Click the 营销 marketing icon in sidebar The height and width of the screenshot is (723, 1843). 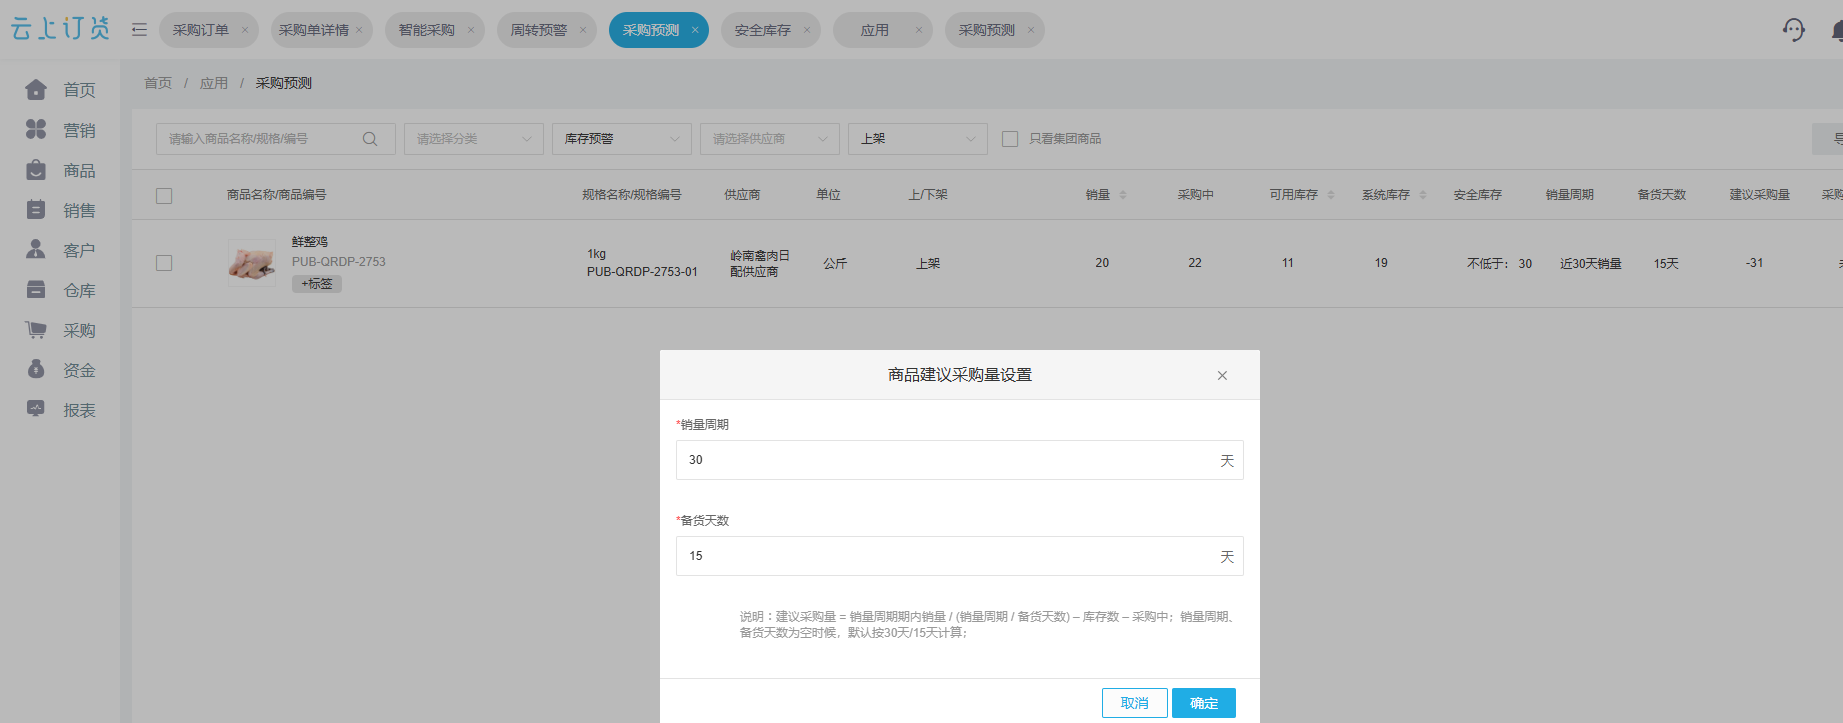click(x=36, y=130)
